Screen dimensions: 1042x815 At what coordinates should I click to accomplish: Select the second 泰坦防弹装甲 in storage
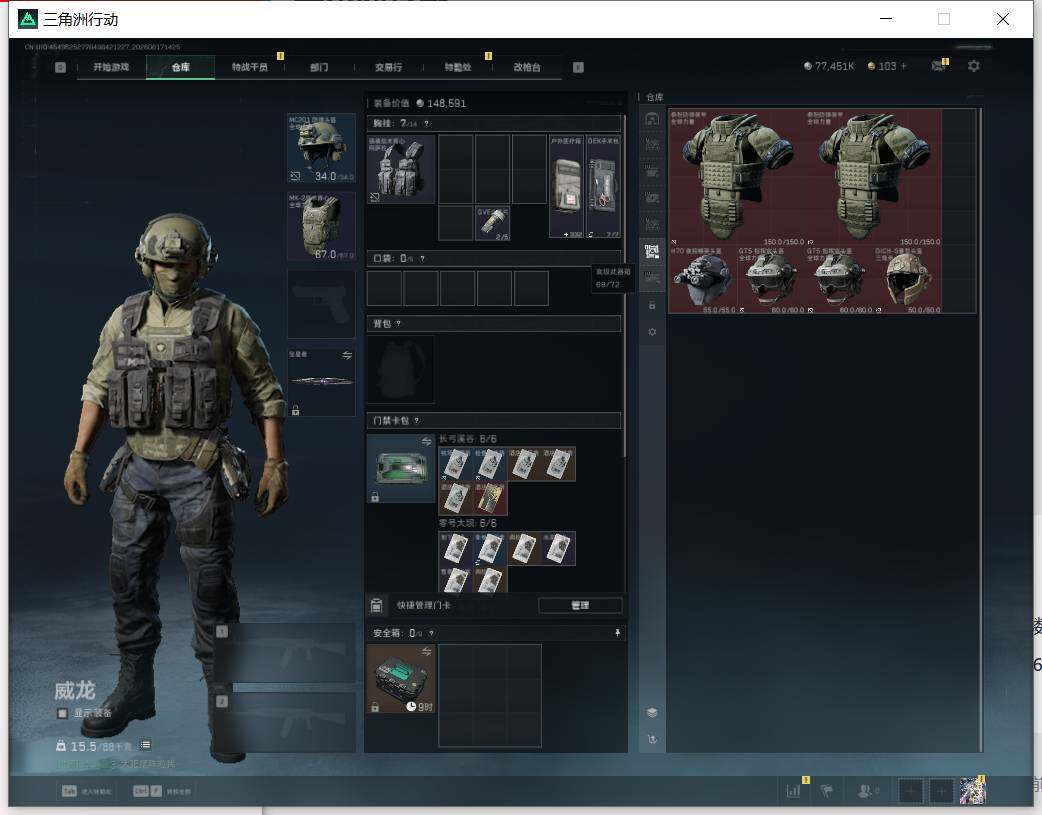click(873, 177)
